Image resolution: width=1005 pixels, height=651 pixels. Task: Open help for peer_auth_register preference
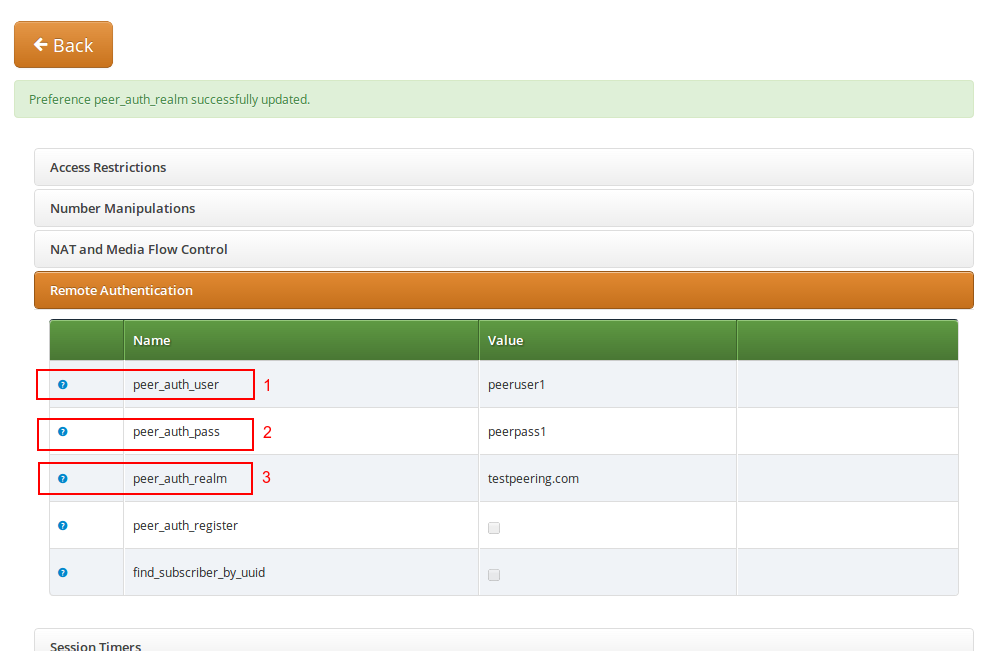coord(63,525)
